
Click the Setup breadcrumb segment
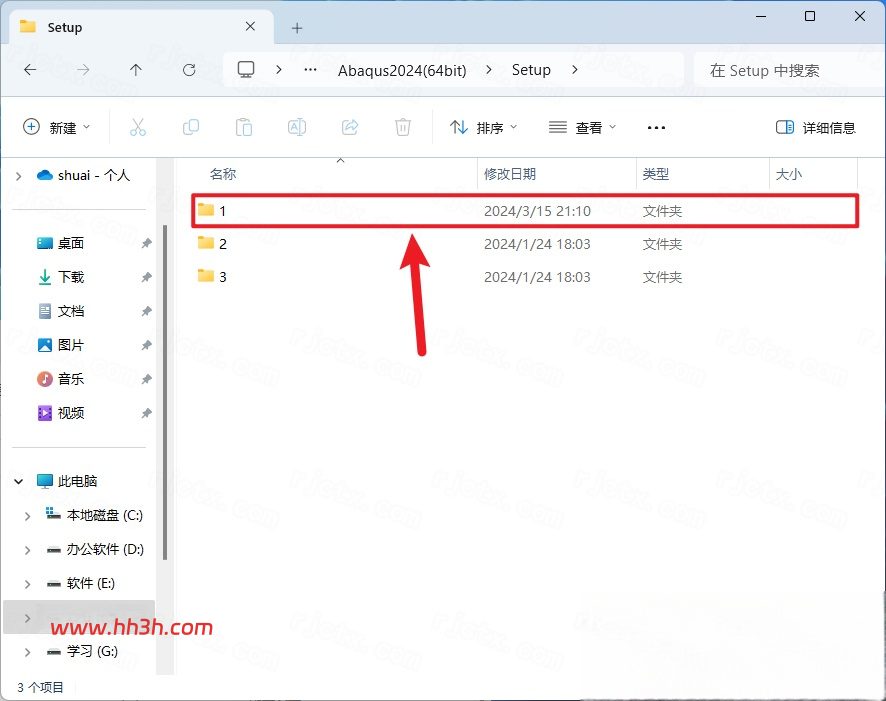point(531,70)
